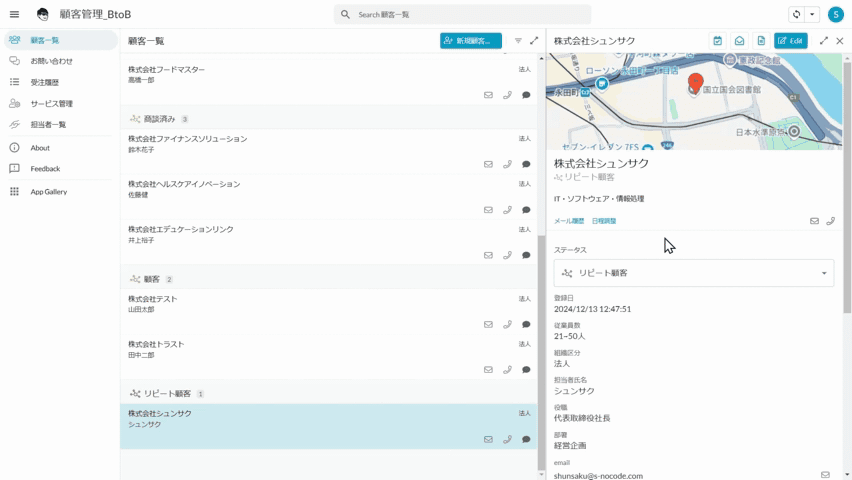Collapse the 商談済み group header
852x480 pixels.
[x=328, y=119]
